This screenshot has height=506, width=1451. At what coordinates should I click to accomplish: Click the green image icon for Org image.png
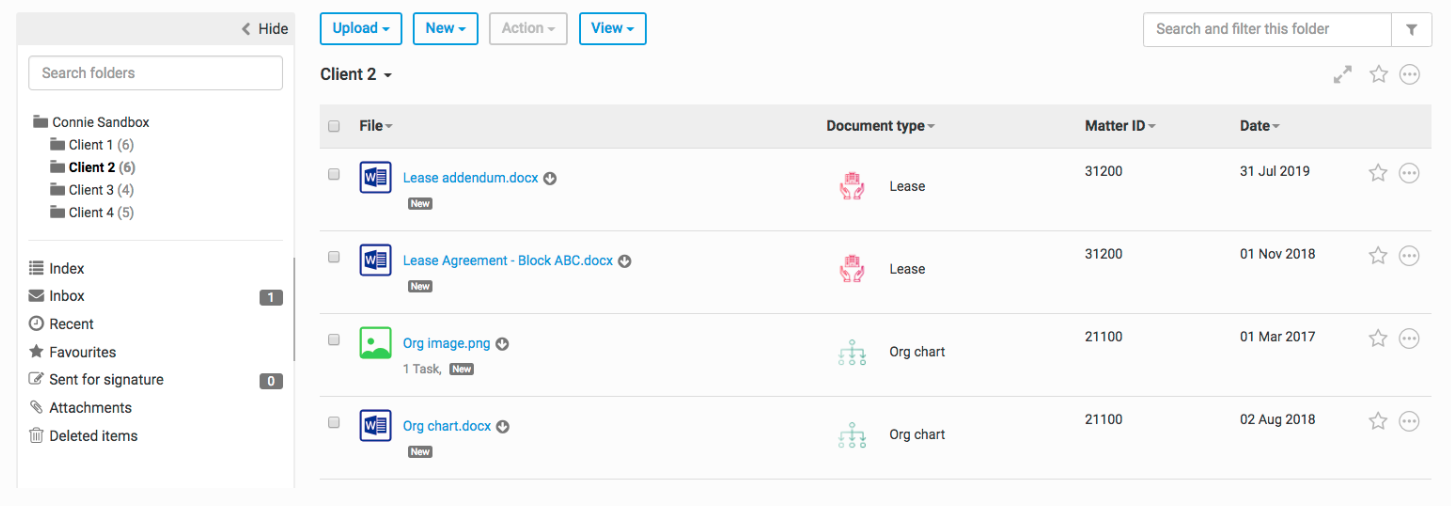click(x=375, y=343)
